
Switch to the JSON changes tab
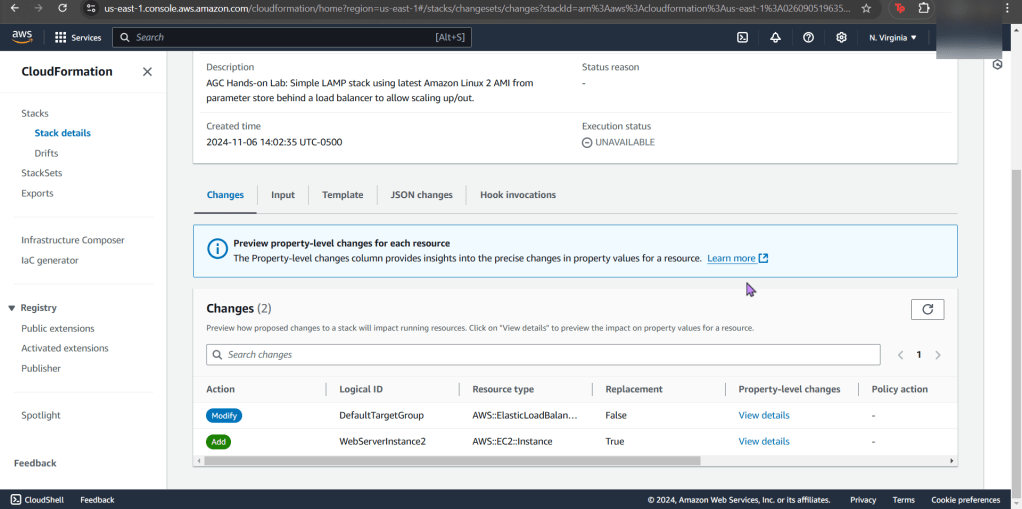421,195
